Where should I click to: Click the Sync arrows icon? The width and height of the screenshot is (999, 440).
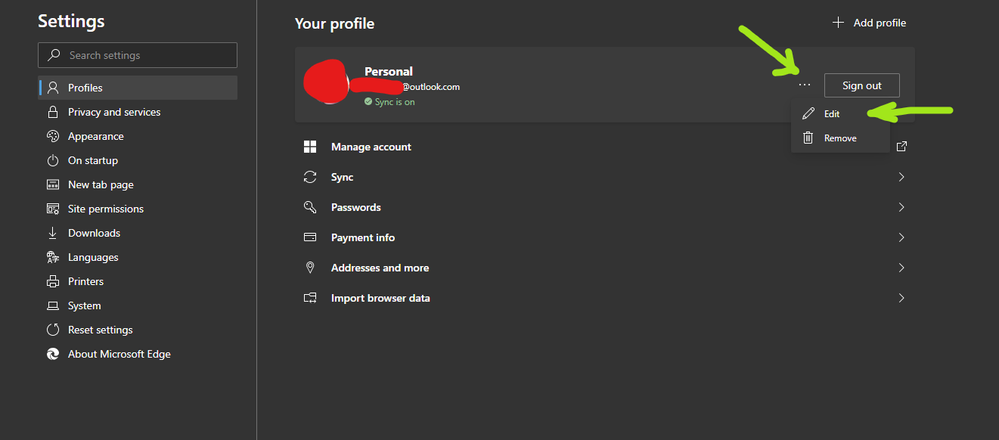click(310, 177)
